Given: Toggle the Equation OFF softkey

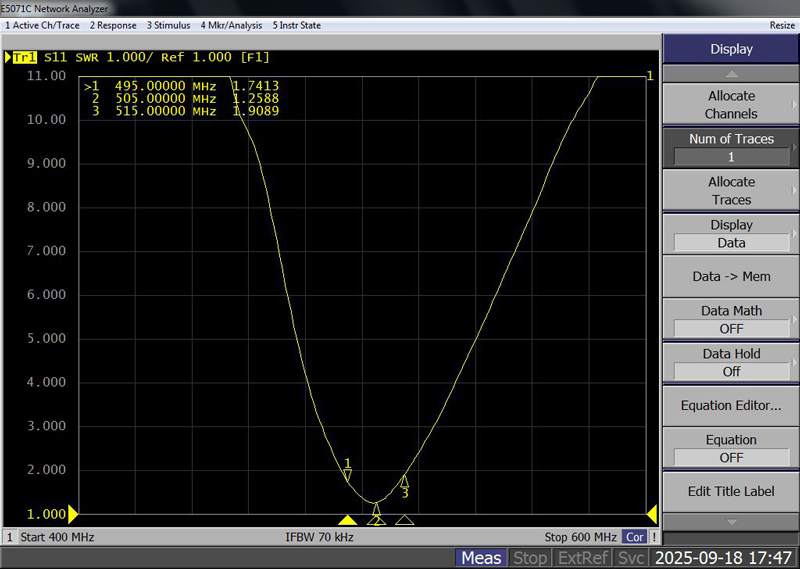Looking at the screenshot, I should pyautogui.click(x=731, y=448).
